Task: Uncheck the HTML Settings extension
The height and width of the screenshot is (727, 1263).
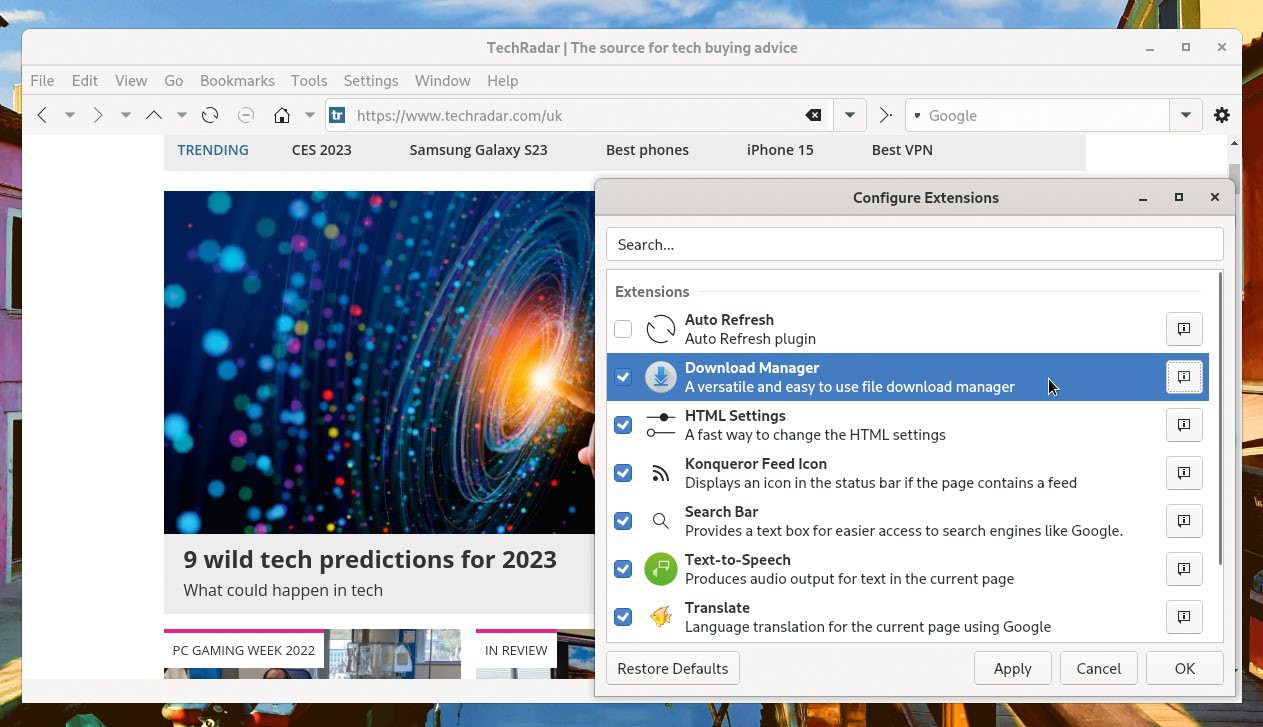Action: coord(623,425)
